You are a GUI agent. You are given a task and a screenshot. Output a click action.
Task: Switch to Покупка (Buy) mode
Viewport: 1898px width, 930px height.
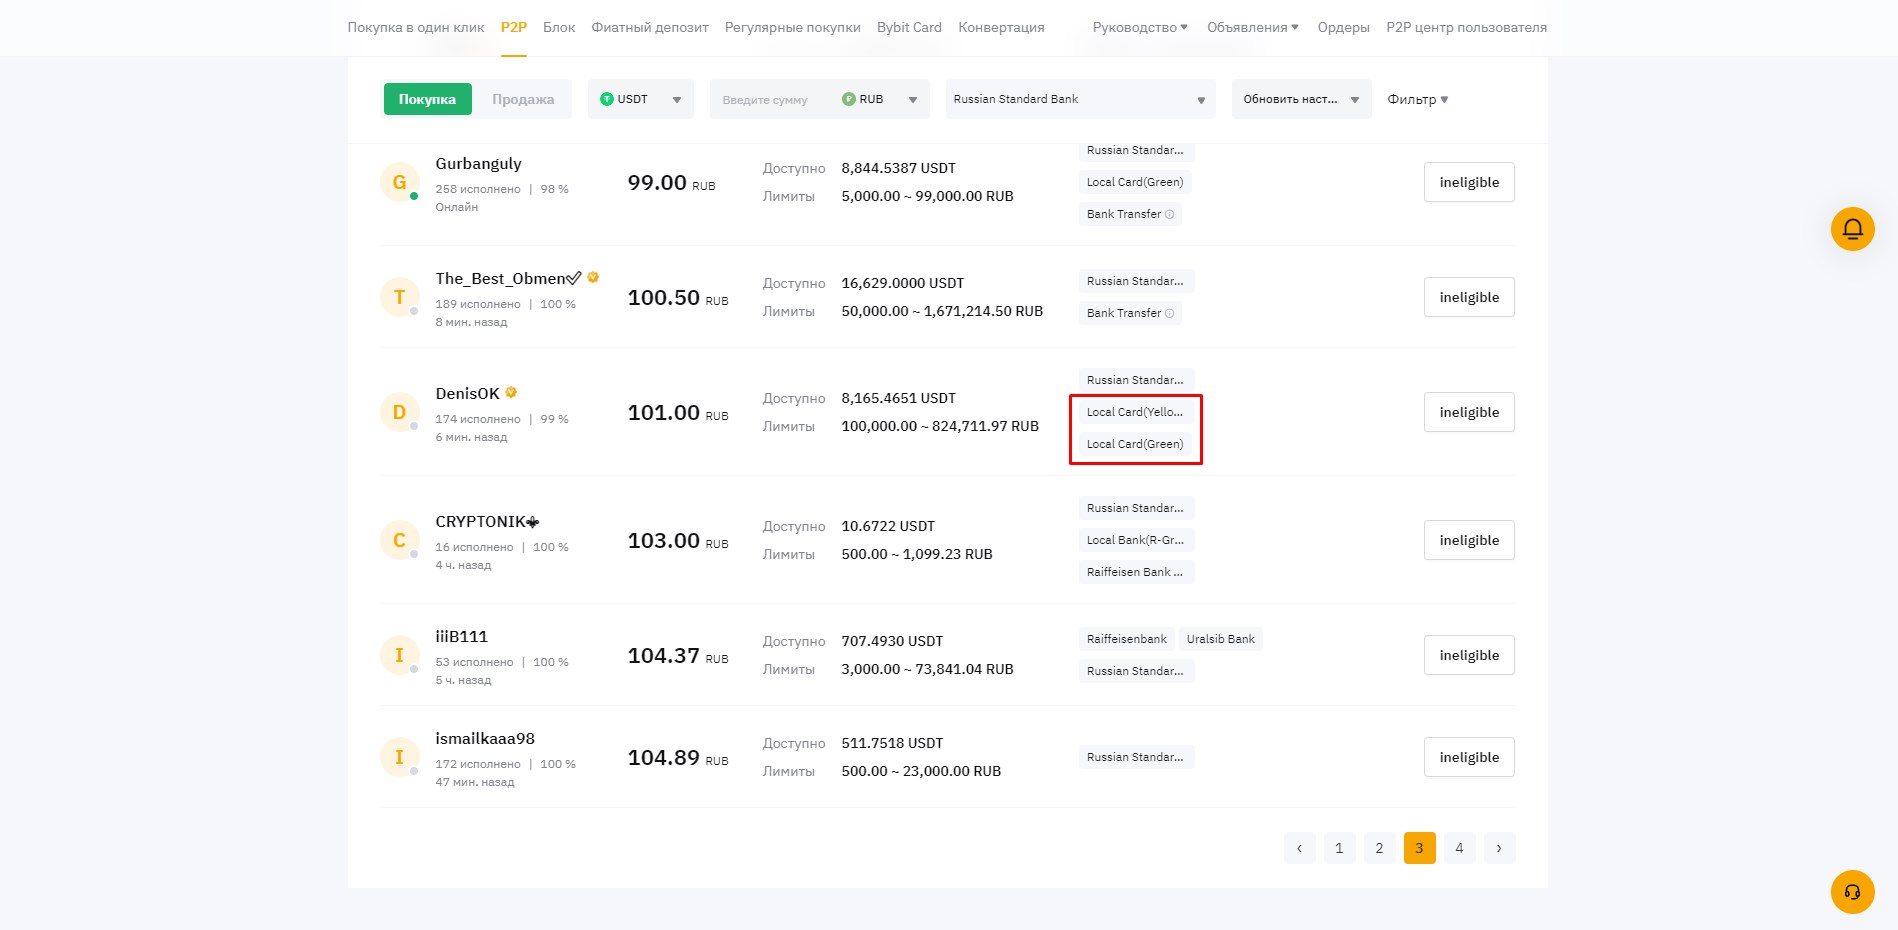427,99
